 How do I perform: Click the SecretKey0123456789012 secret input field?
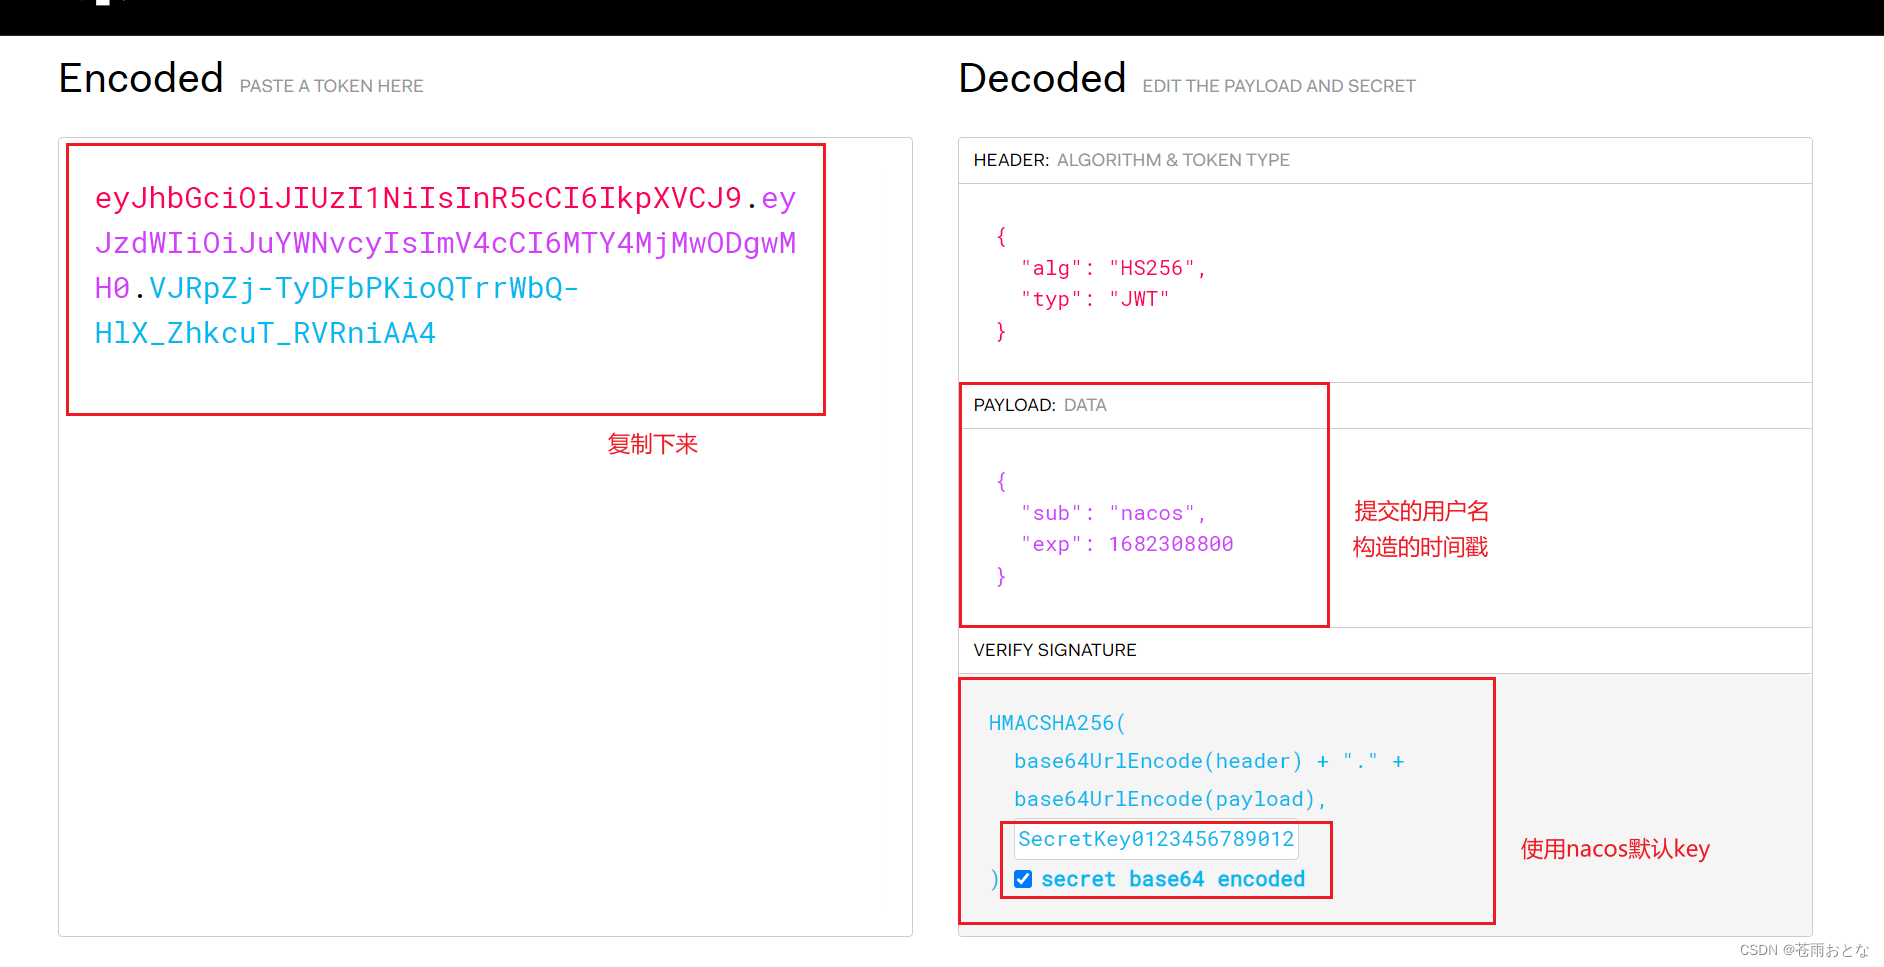1156,839
